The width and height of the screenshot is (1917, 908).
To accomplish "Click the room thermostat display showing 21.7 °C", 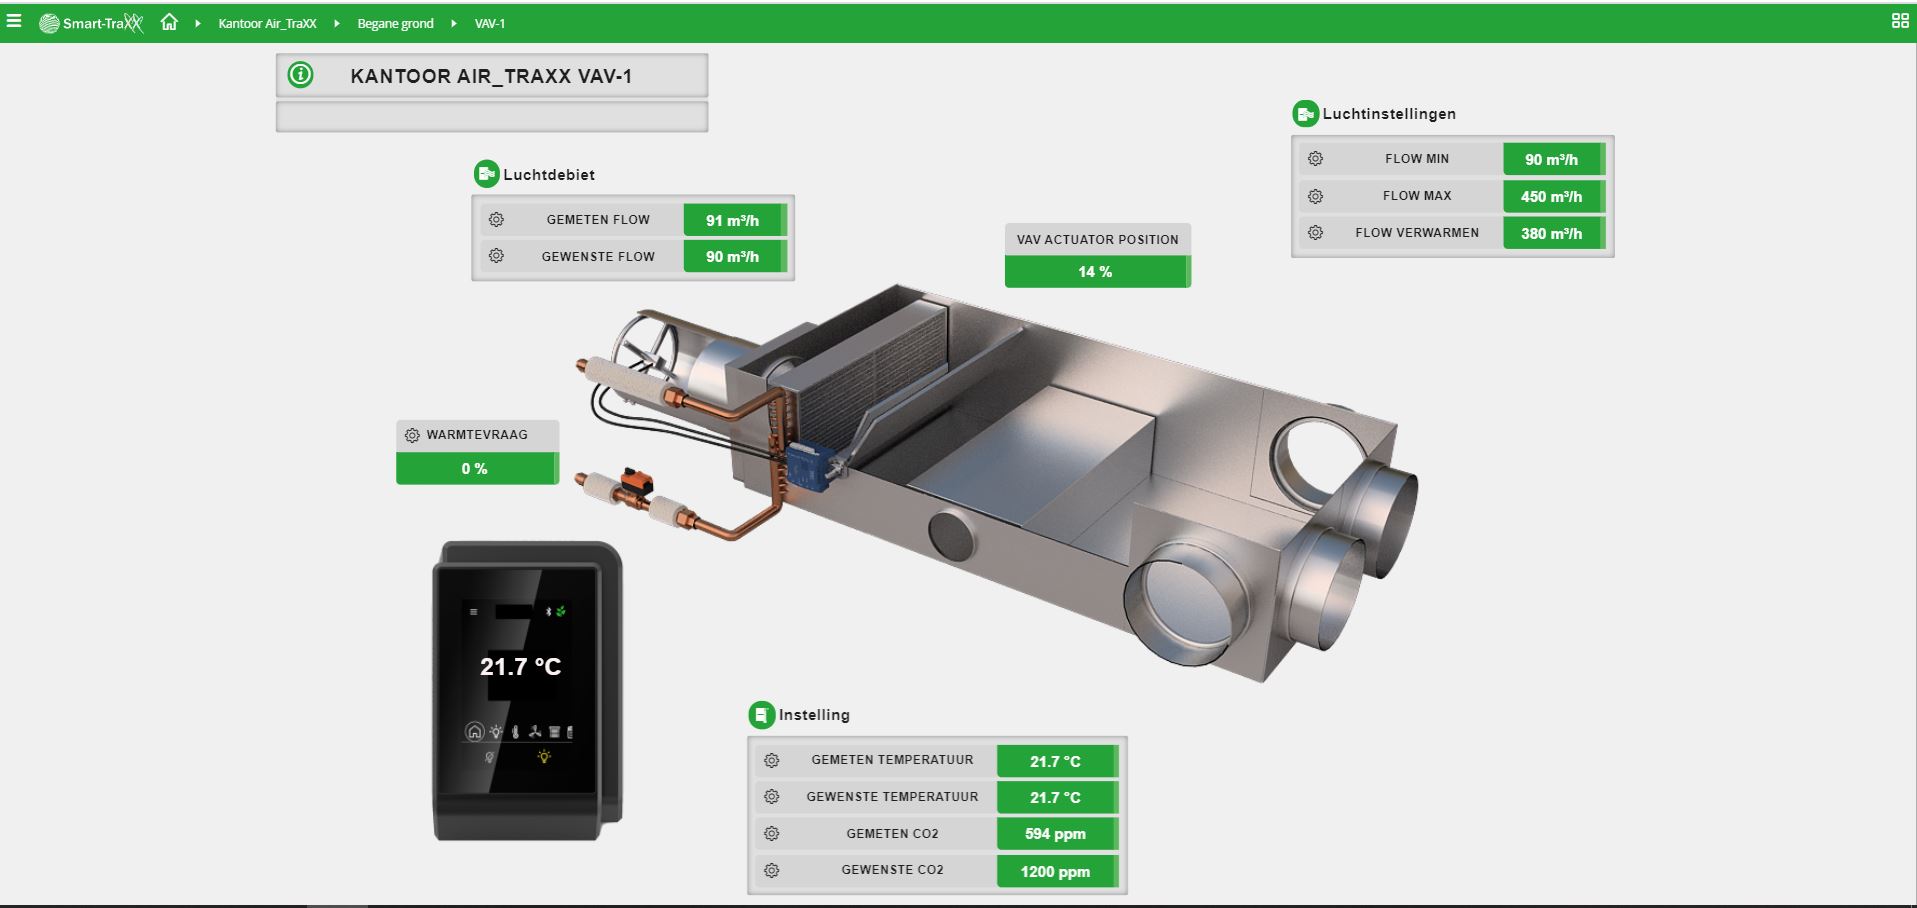I will (520, 667).
